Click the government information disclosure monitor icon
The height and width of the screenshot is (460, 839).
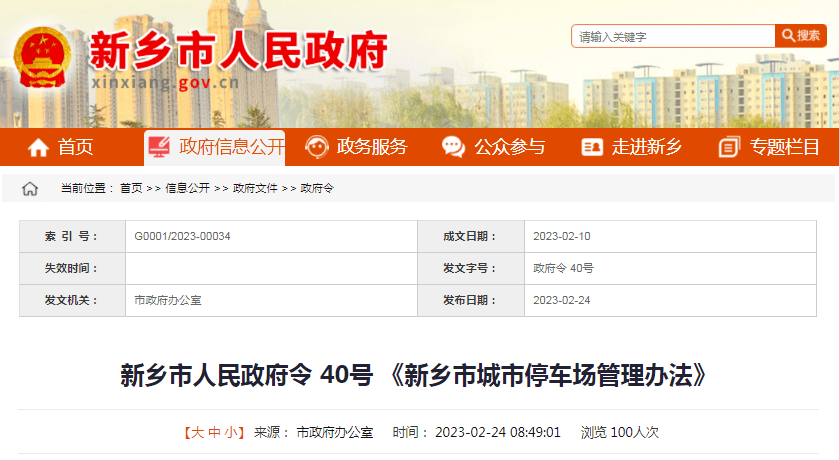click(x=159, y=147)
